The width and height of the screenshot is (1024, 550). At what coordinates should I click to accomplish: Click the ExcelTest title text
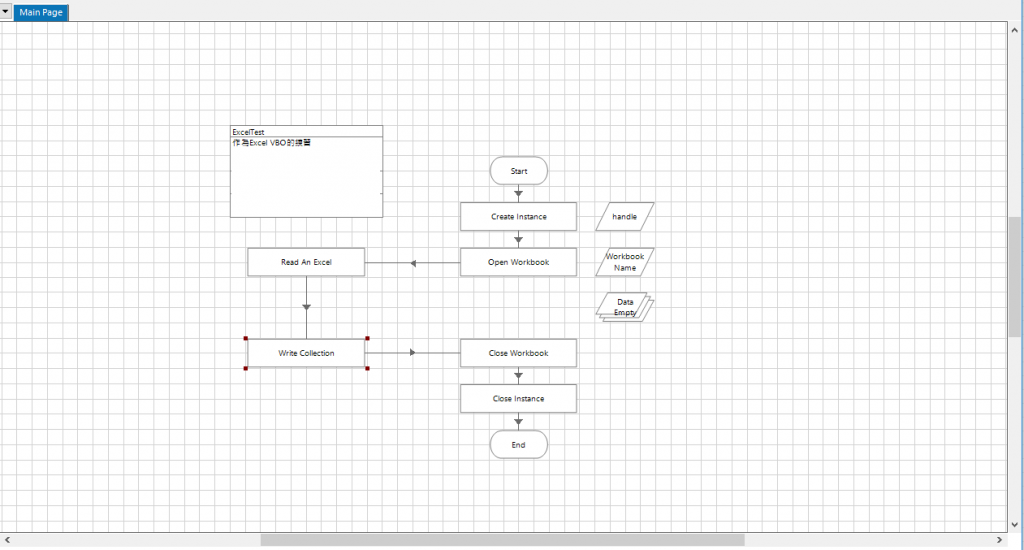click(248, 132)
